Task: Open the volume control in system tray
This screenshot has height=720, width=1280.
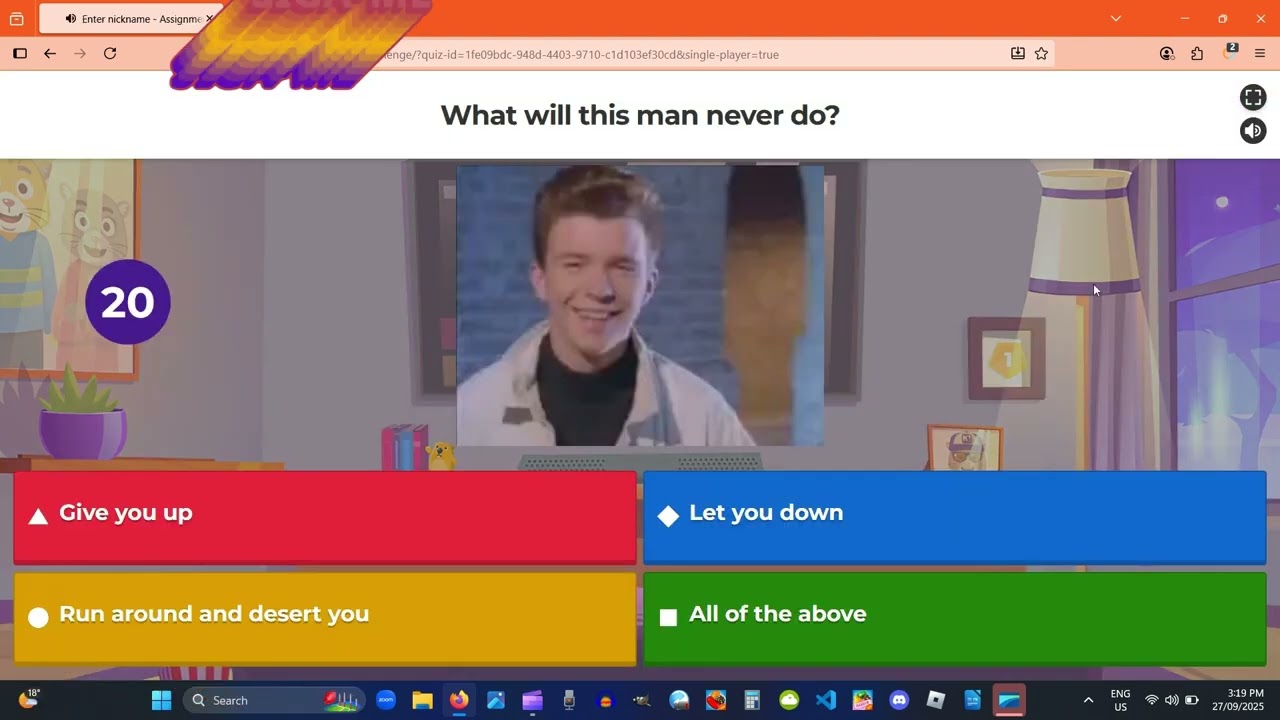Action: [1171, 700]
